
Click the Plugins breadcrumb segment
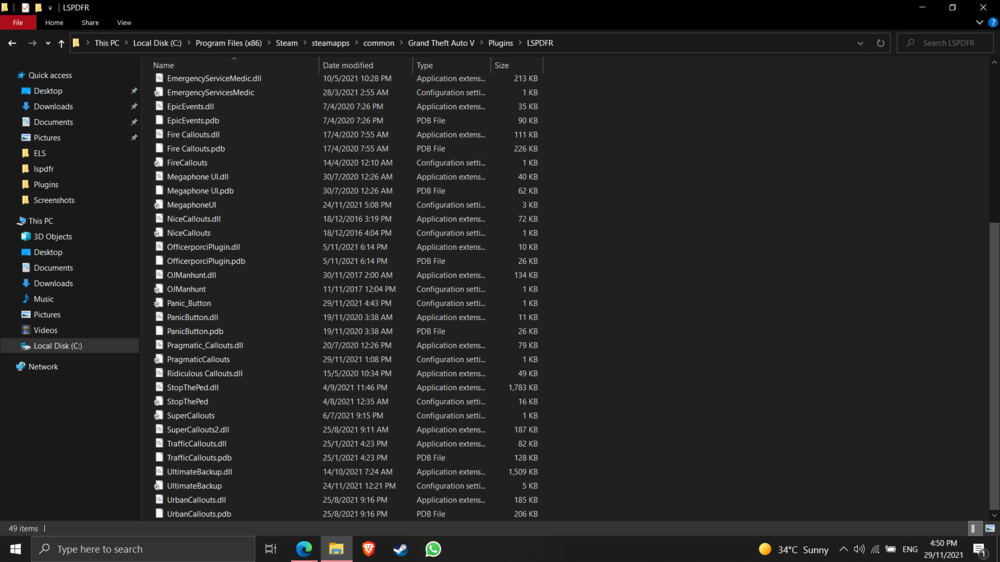coord(501,43)
